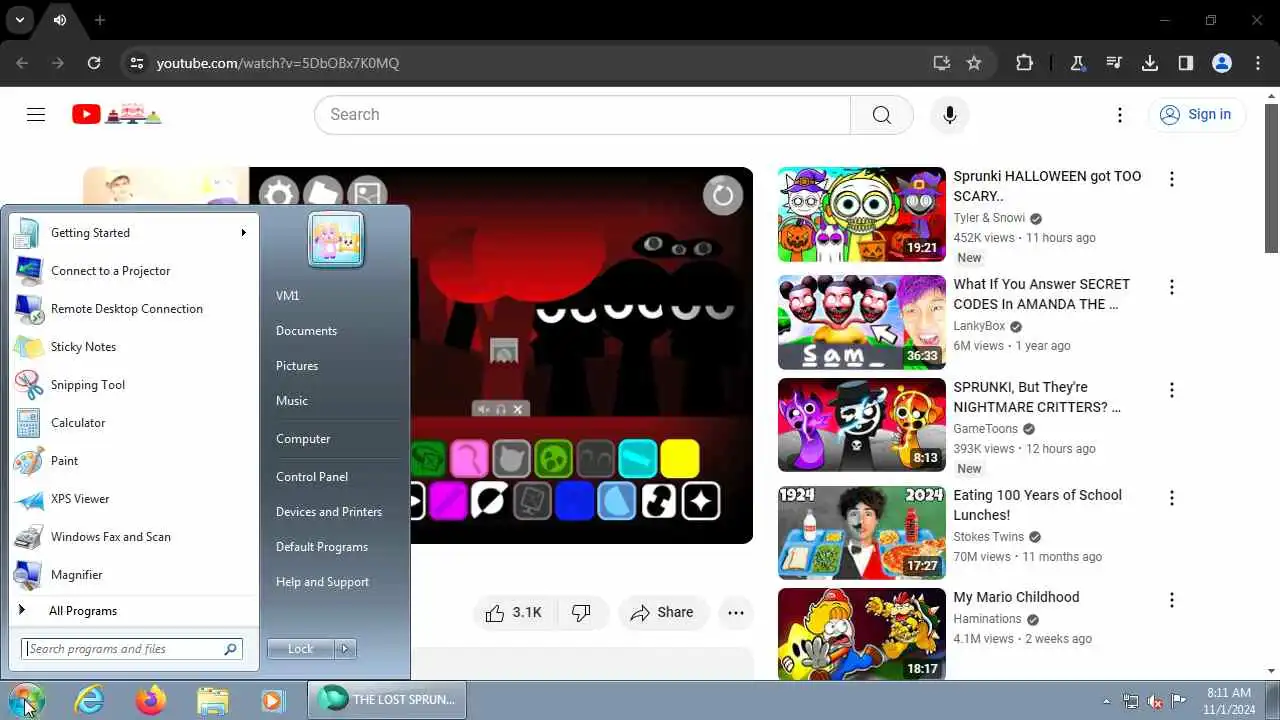Open Chrome three-dot menu

tap(1258, 63)
